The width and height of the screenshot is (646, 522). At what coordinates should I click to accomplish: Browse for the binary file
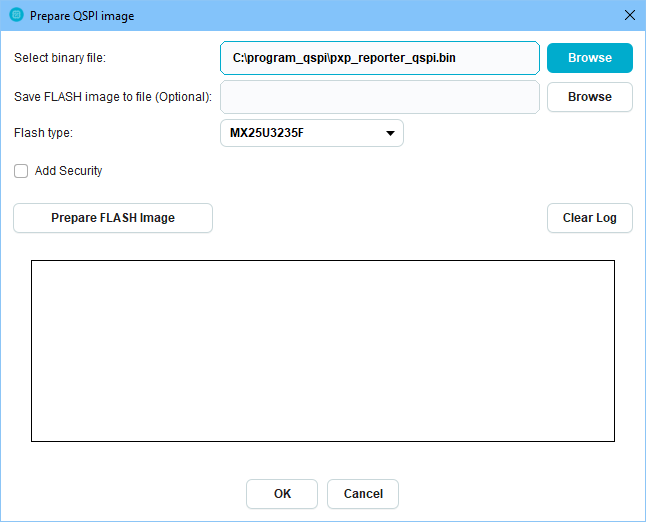pyautogui.click(x=590, y=58)
